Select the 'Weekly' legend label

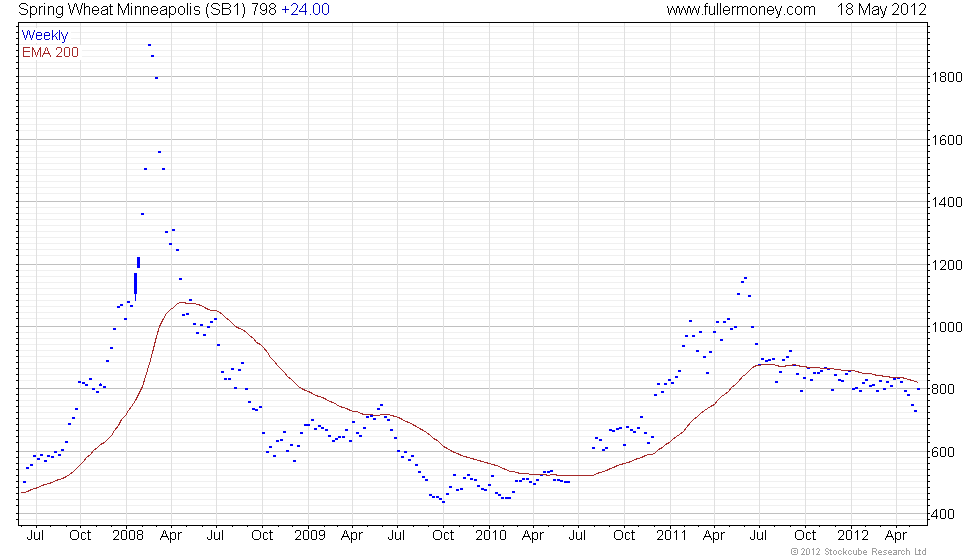pyautogui.click(x=44, y=36)
